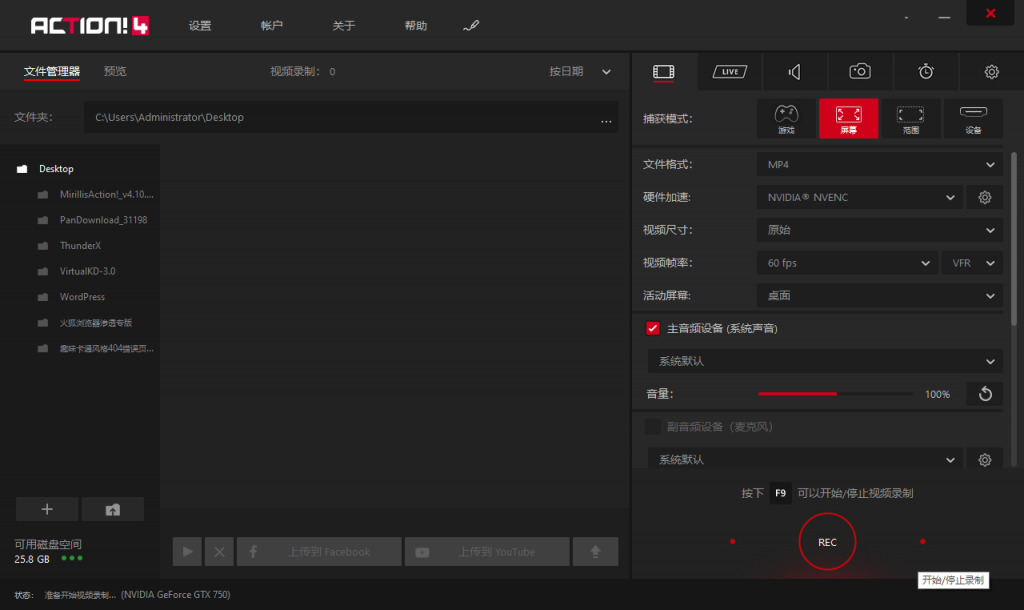This screenshot has width=1024, height=610.
Task: Select the region capture mode
Action: (909, 119)
